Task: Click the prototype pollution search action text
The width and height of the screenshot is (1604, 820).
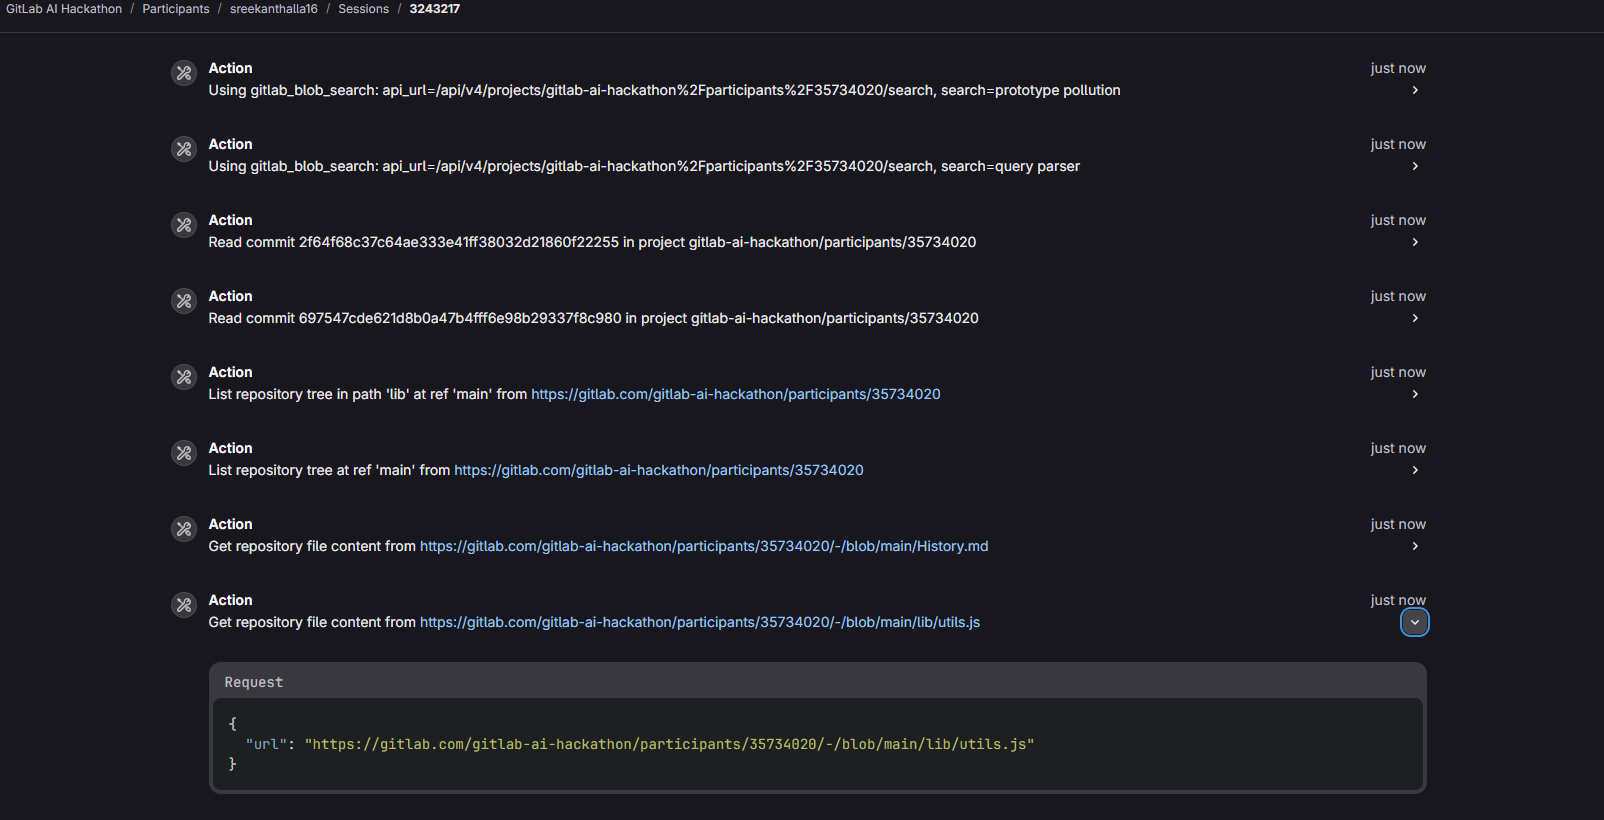Action: coord(664,90)
